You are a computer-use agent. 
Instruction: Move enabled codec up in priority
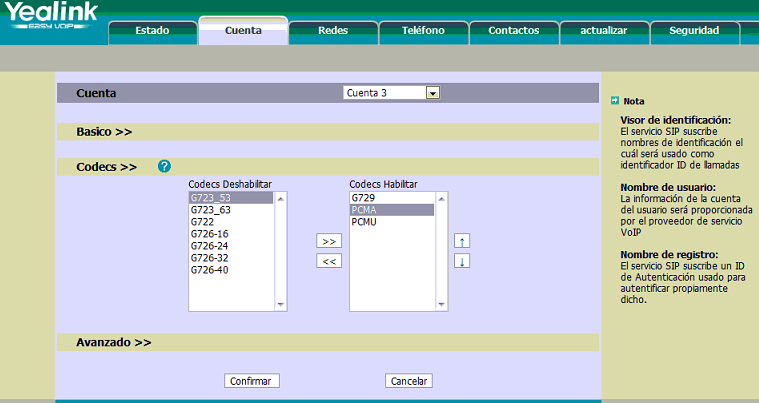tap(461, 241)
